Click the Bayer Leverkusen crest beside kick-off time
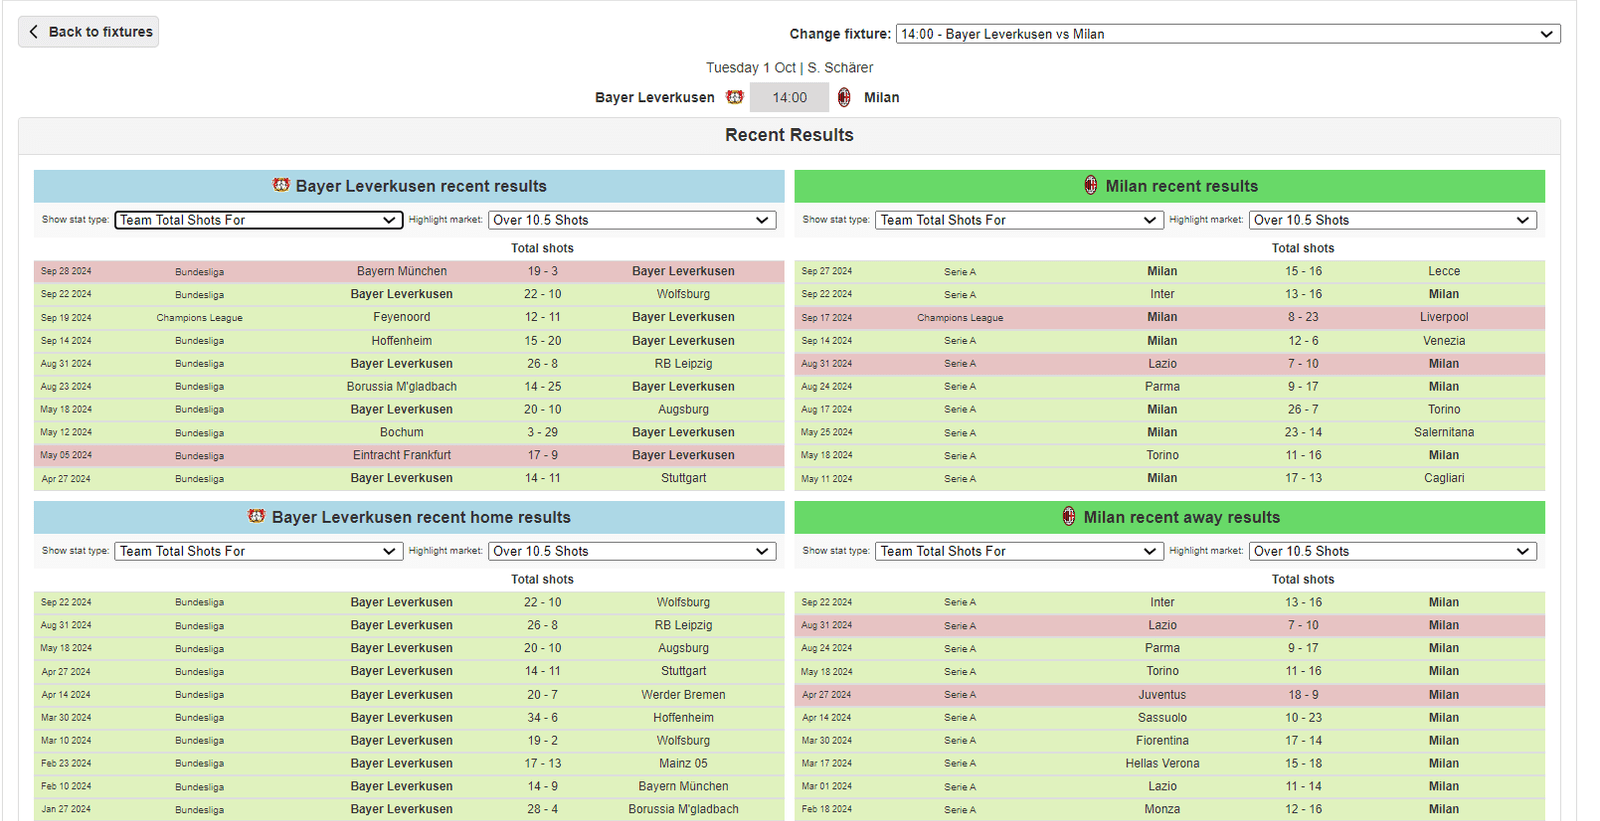Image resolution: width=1600 pixels, height=821 pixels. tap(735, 97)
